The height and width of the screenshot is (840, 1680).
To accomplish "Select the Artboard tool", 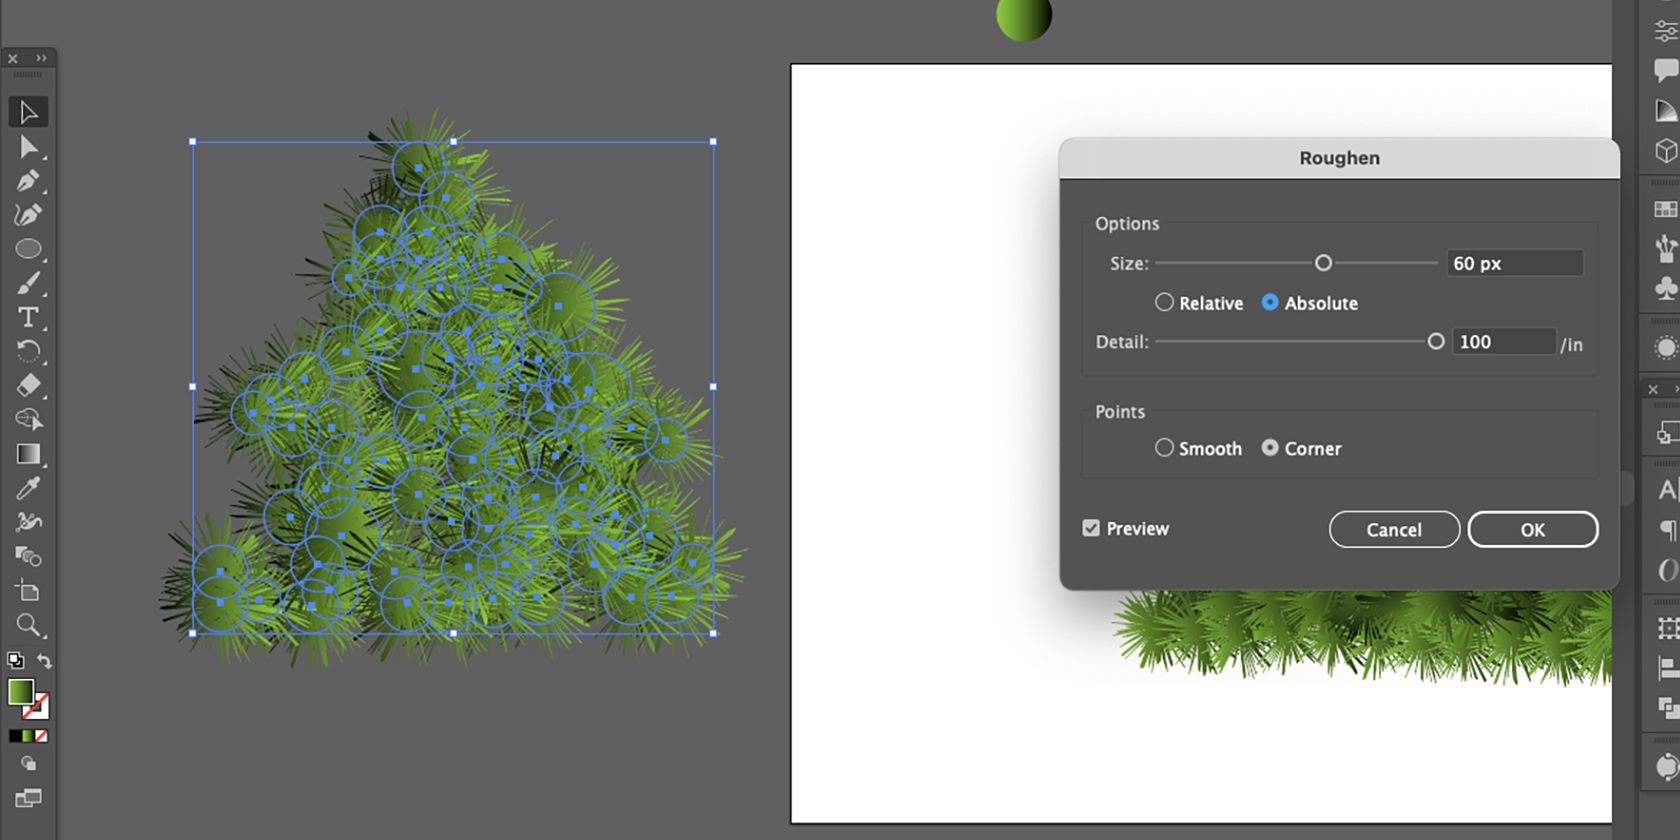I will 28,590.
